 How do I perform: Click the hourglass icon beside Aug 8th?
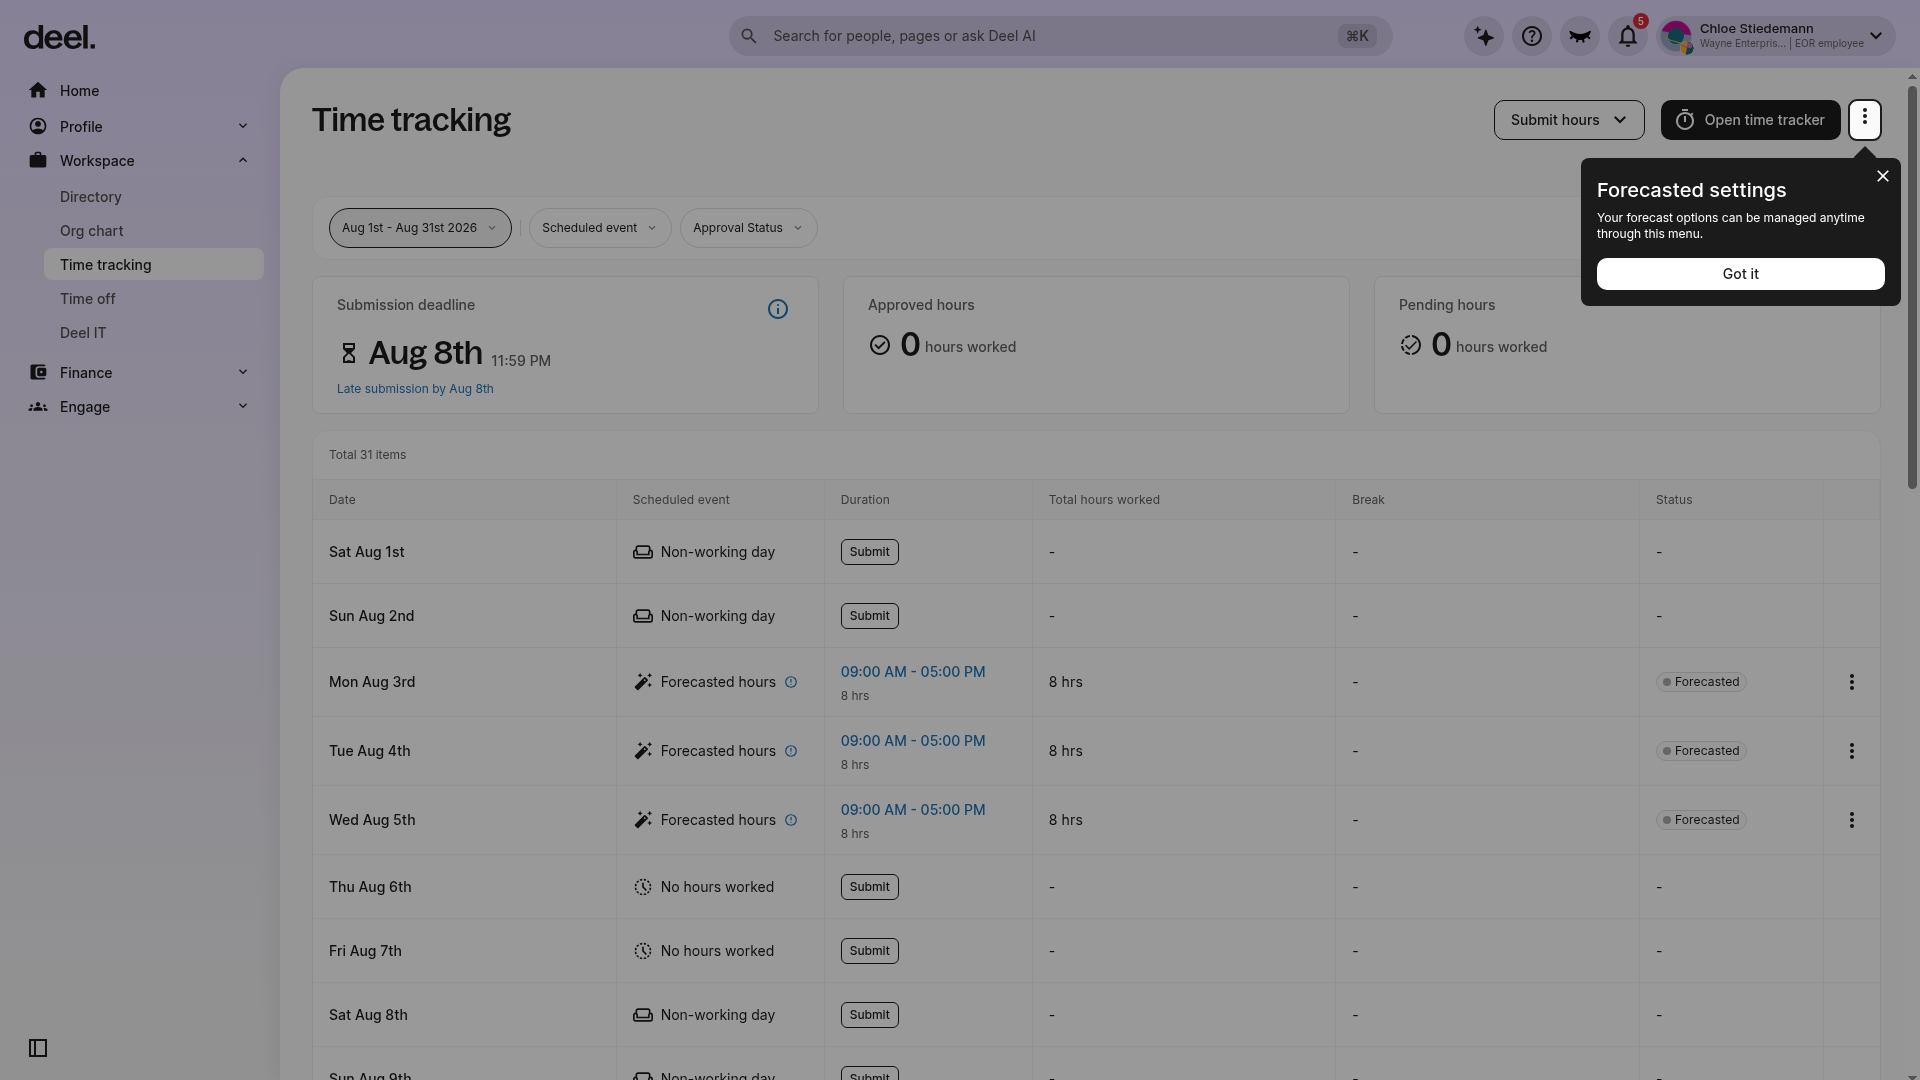click(x=349, y=353)
